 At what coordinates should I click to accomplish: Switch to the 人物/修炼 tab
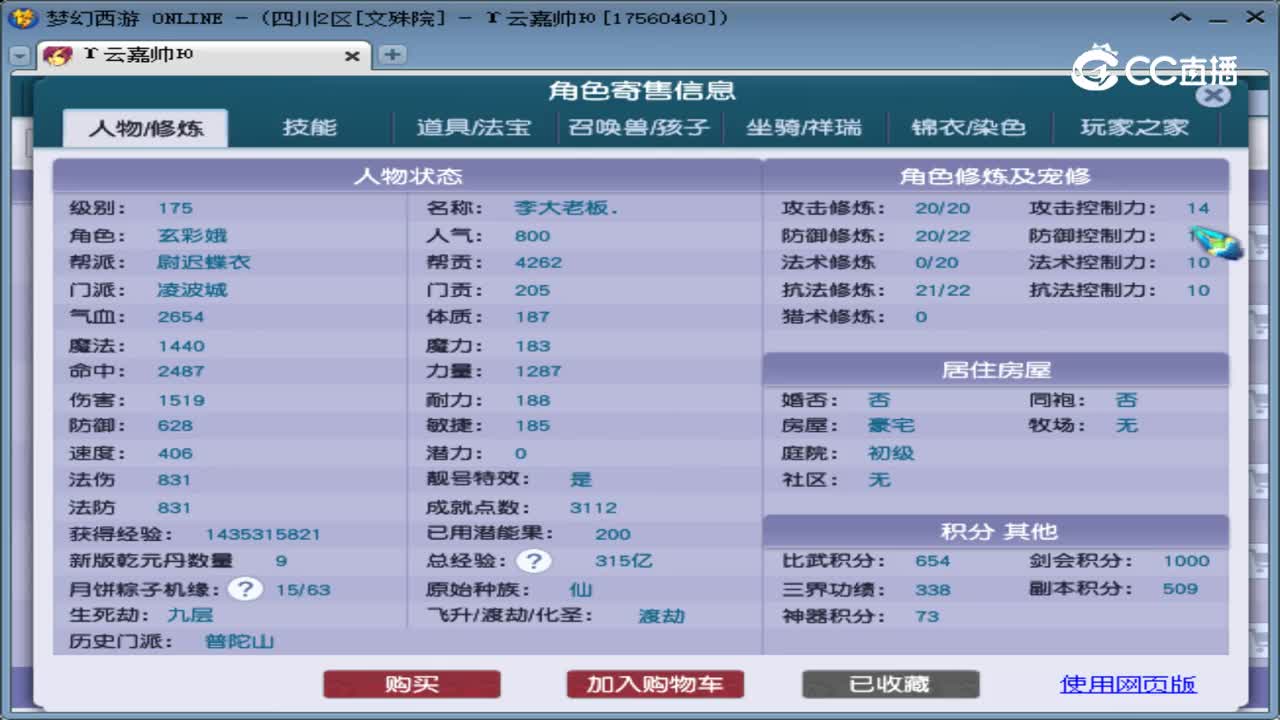point(146,128)
